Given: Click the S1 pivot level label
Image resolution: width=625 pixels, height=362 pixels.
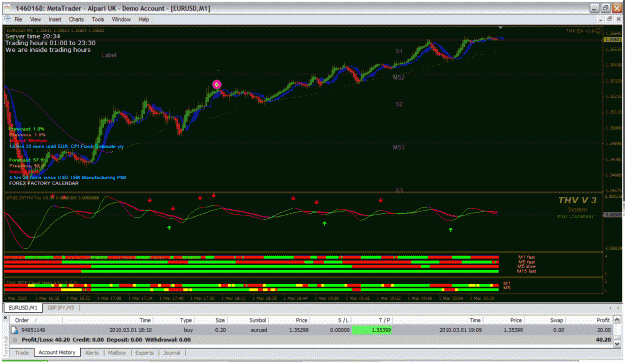Looking at the screenshot, I should [399, 51].
